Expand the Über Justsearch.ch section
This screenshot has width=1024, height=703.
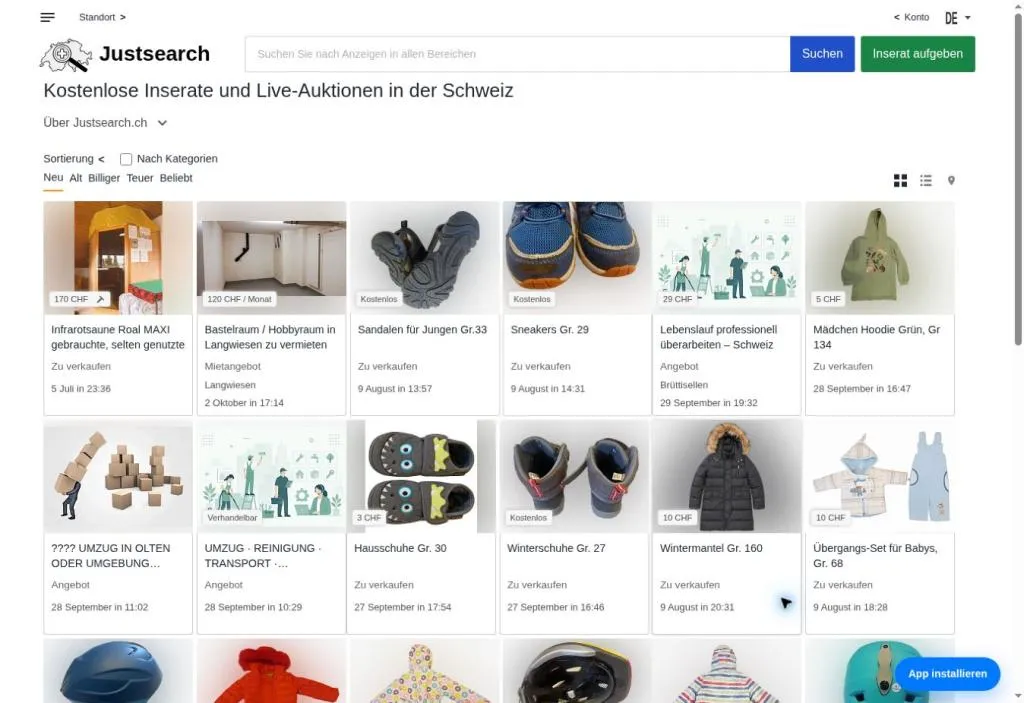[105, 123]
